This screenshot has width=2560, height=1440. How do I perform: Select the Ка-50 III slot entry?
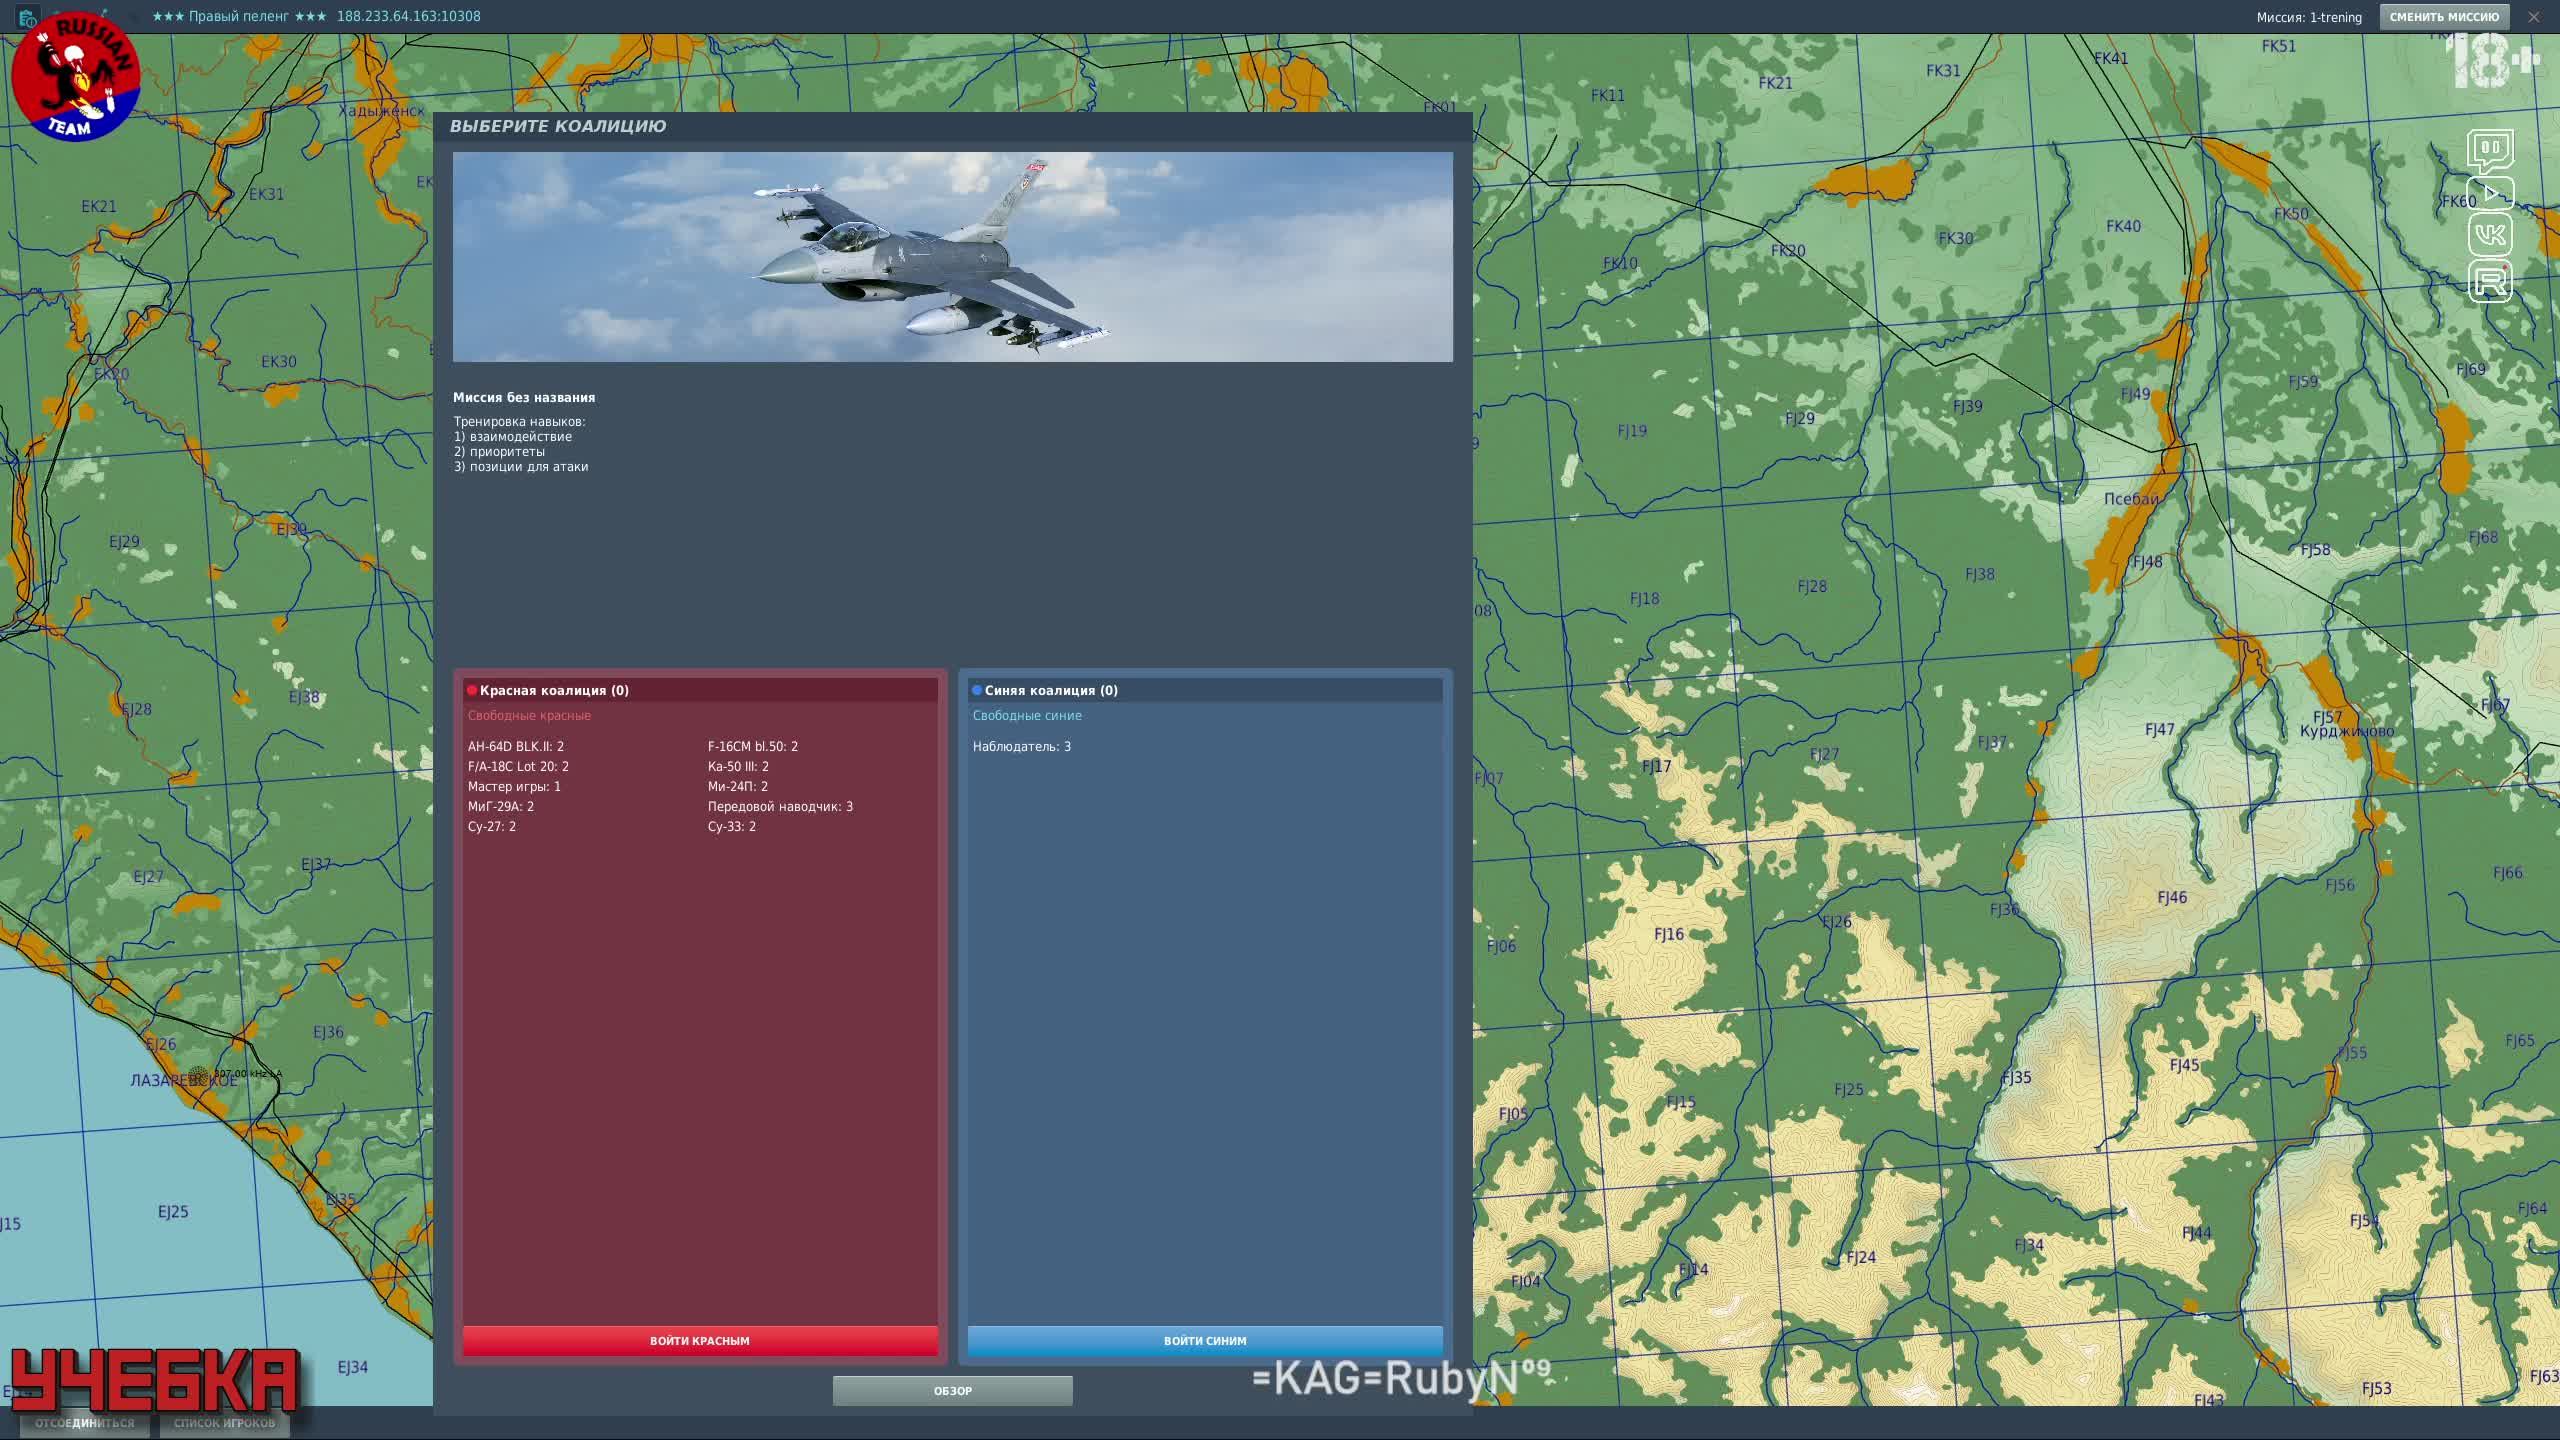point(737,766)
